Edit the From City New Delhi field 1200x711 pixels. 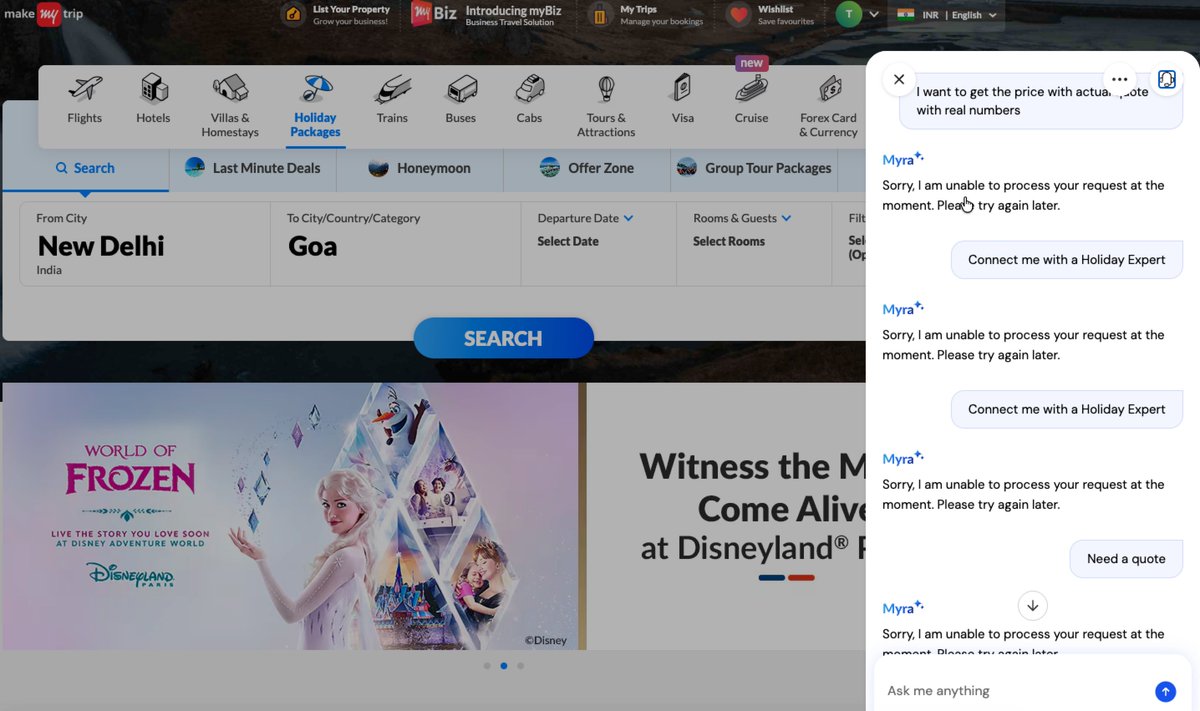pos(145,244)
